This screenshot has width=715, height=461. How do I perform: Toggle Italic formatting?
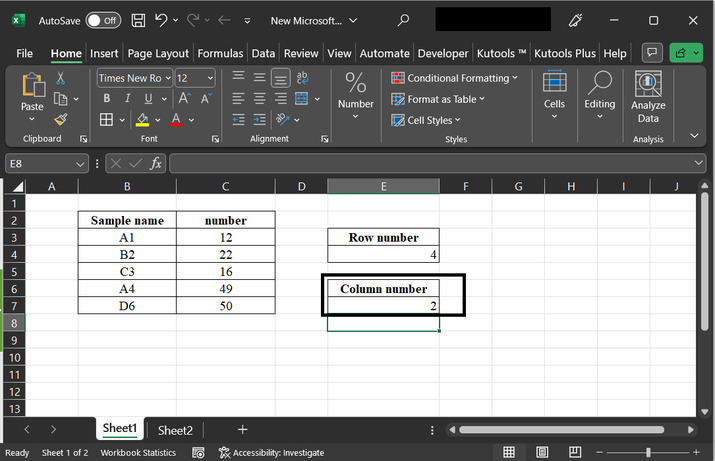coord(128,99)
